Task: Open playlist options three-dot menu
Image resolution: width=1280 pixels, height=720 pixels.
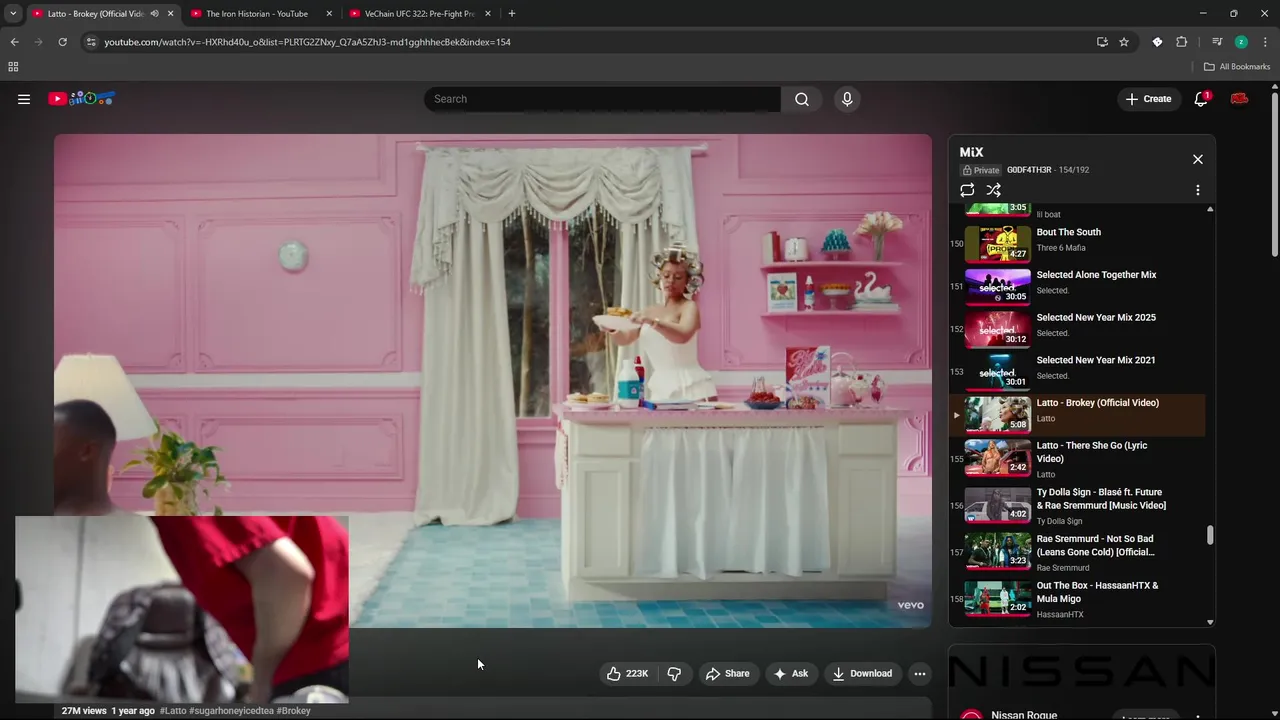Action: click(x=1198, y=190)
